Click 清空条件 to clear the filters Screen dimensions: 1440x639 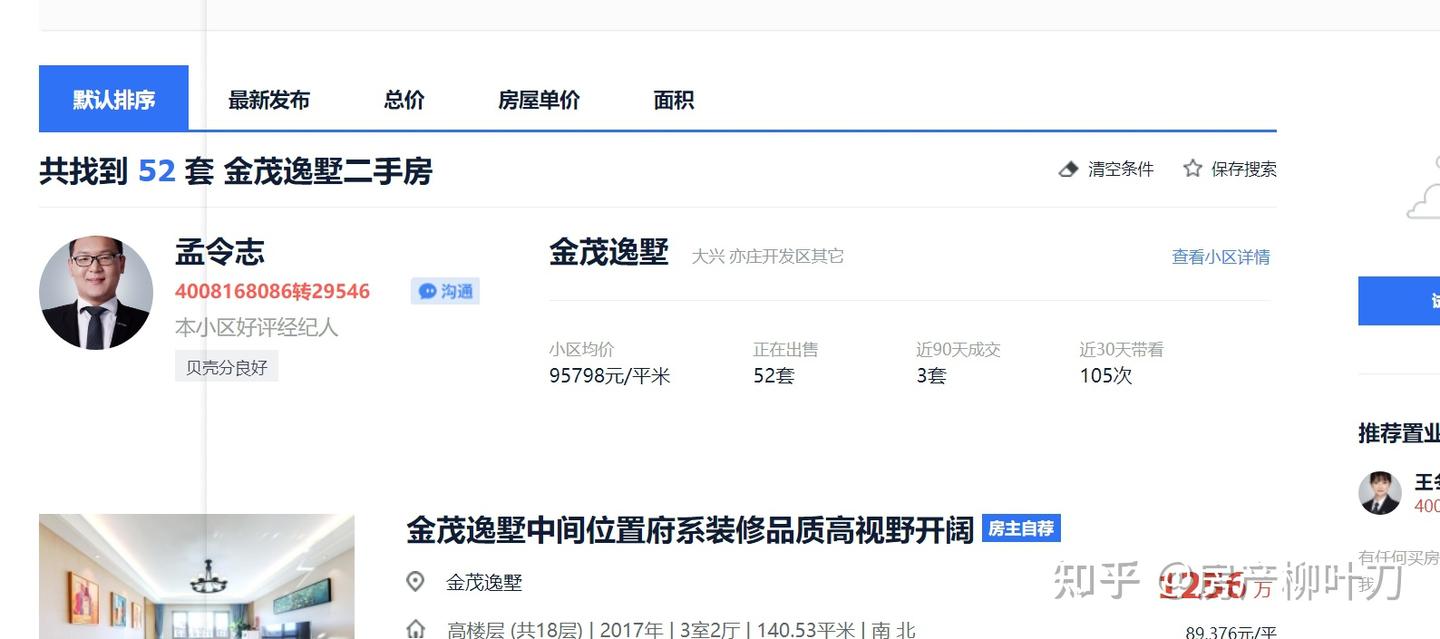coord(1121,169)
